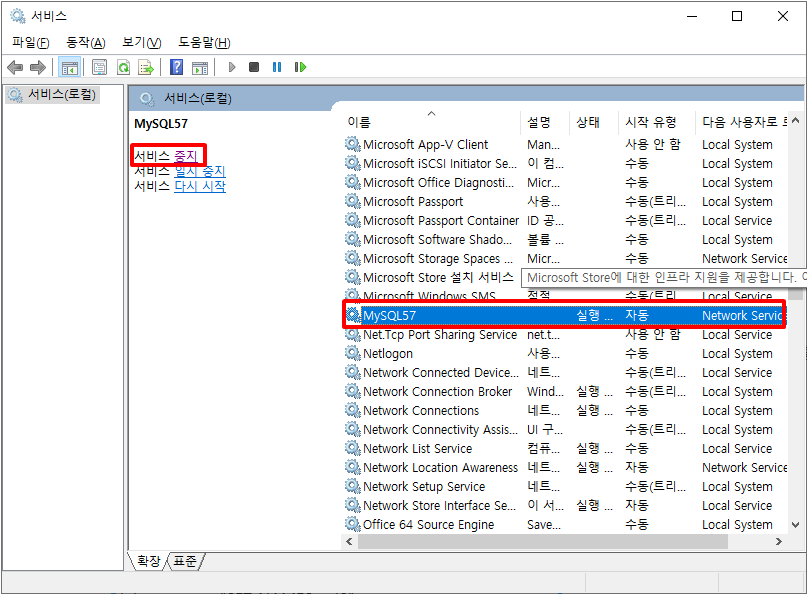This screenshot has width=808, height=595.
Task: Select Microsoft Office Diagnostics service
Action: 565,183
